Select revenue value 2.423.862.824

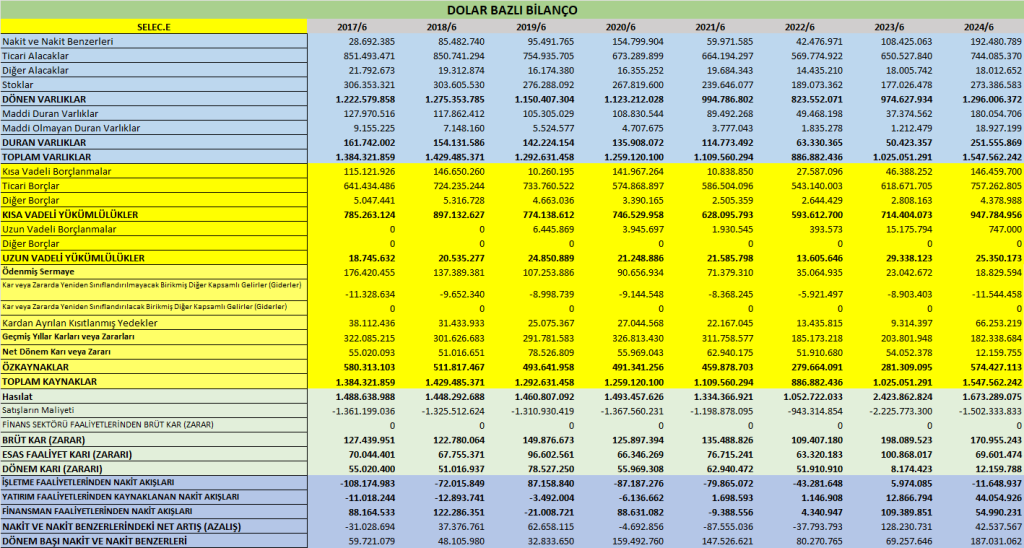tap(899, 396)
